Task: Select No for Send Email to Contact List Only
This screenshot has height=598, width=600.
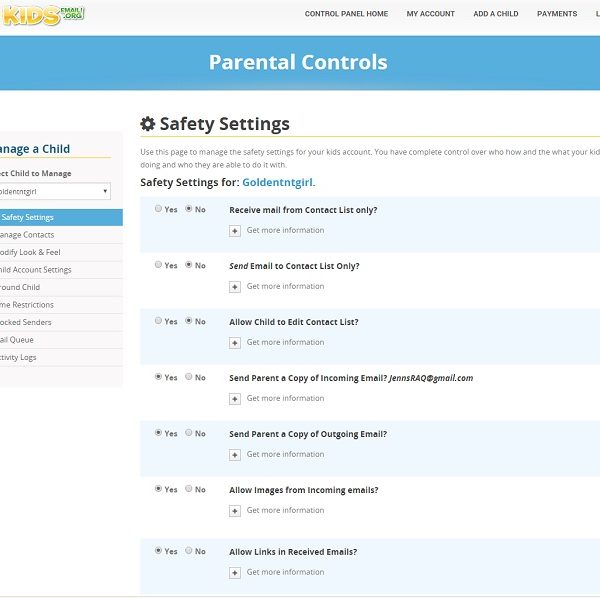Action: 189,264
